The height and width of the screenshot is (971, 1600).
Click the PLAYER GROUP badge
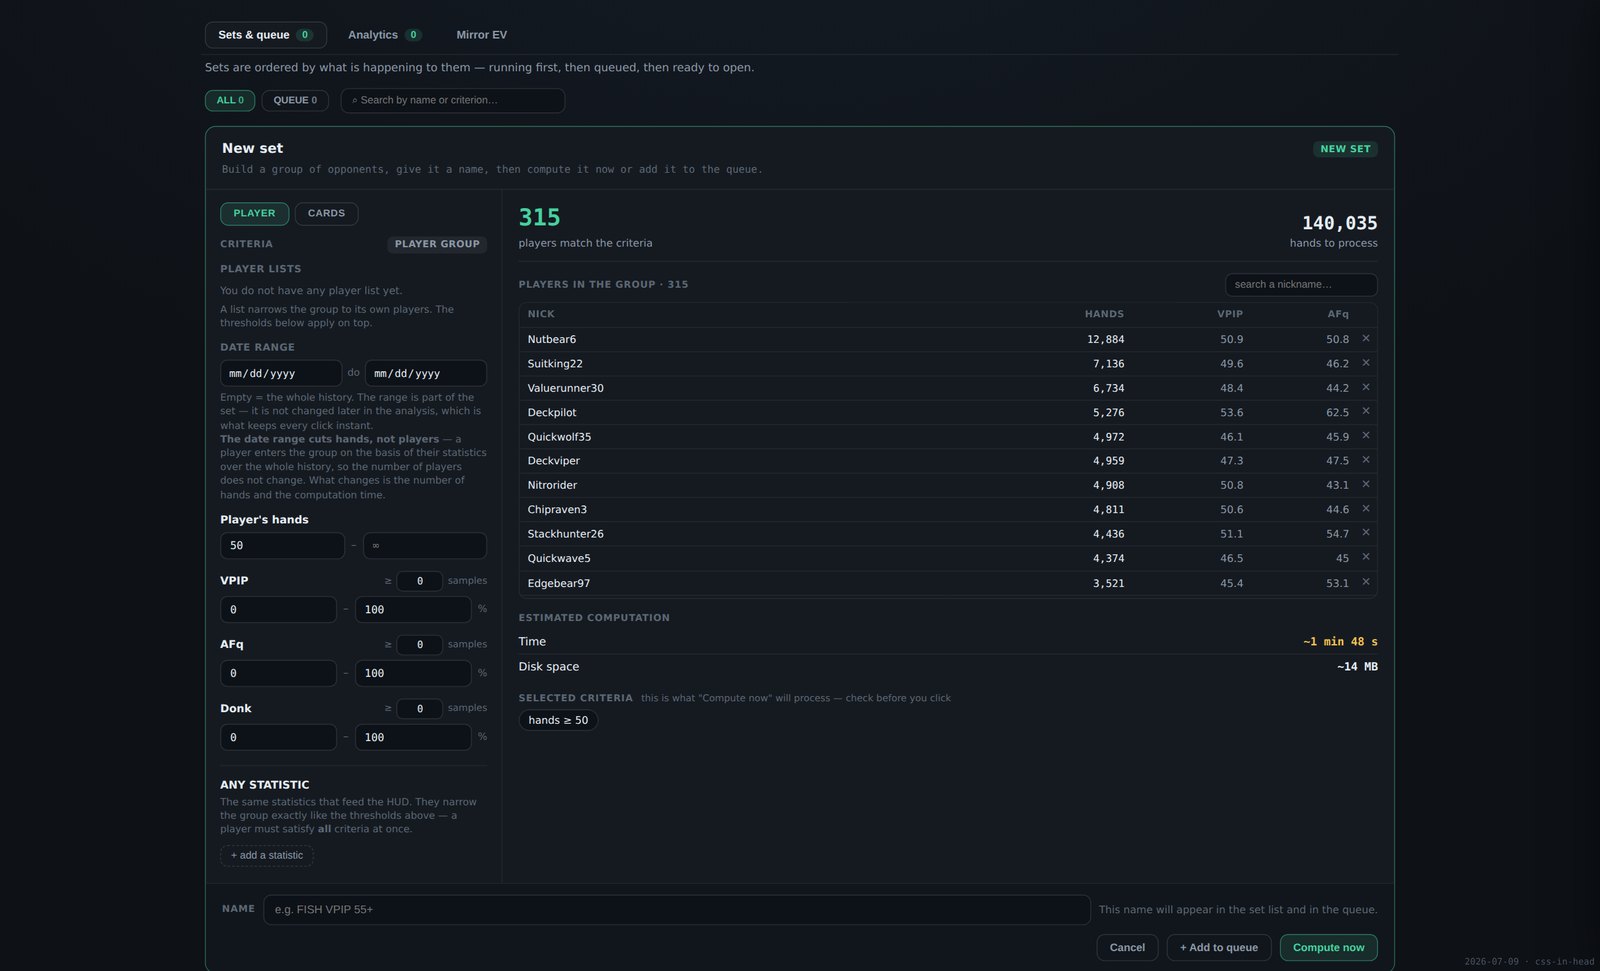pyautogui.click(x=437, y=244)
